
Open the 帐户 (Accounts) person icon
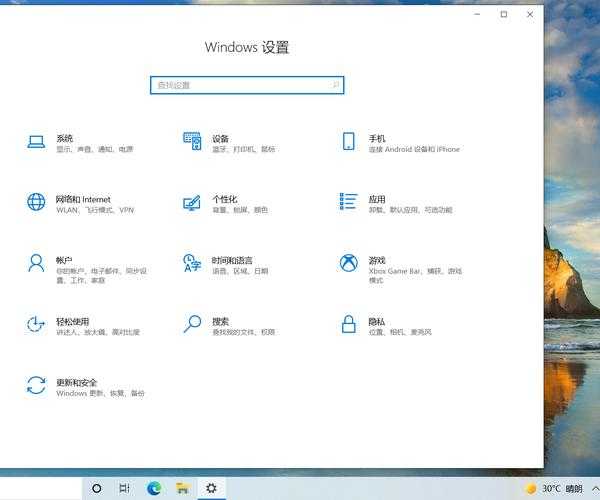click(x=36, y=263)
